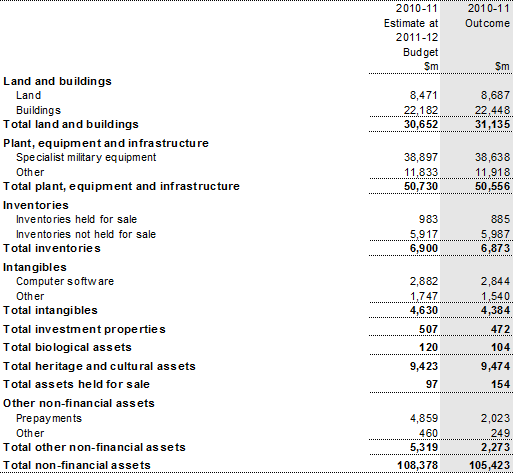Viewport: 513px width, 473px height.
Task: Select the intangibles other value 1,747
Action: [424, 296]
